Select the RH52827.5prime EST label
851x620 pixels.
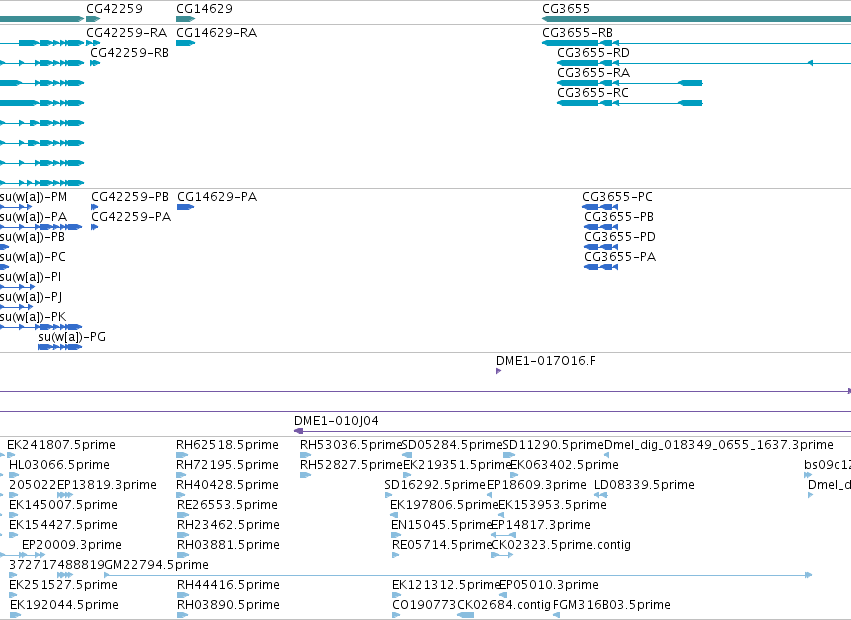pos(352,465)
